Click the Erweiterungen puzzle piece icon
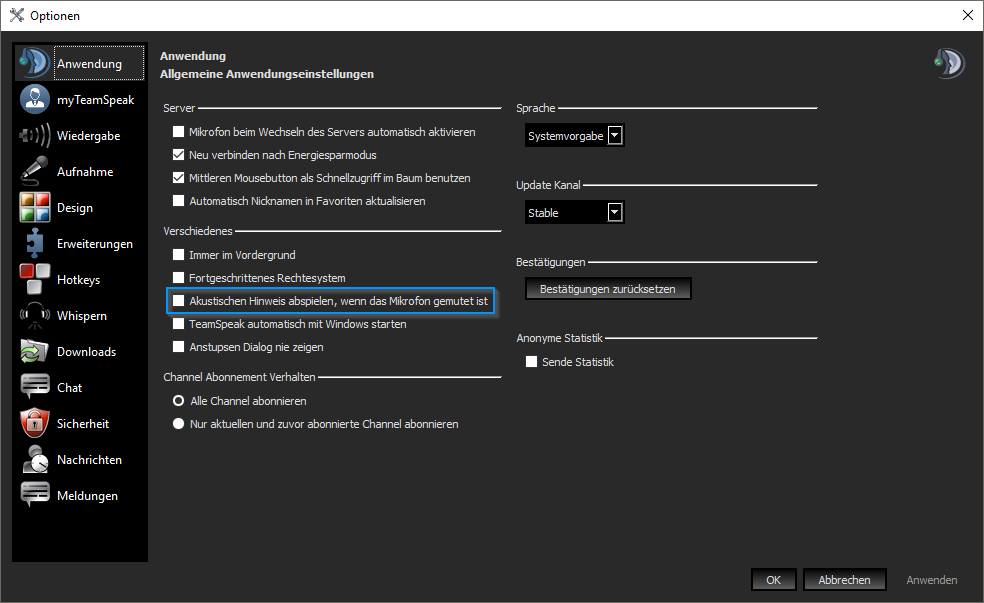Viewport: 984px width, 603px height. point(35,243)
